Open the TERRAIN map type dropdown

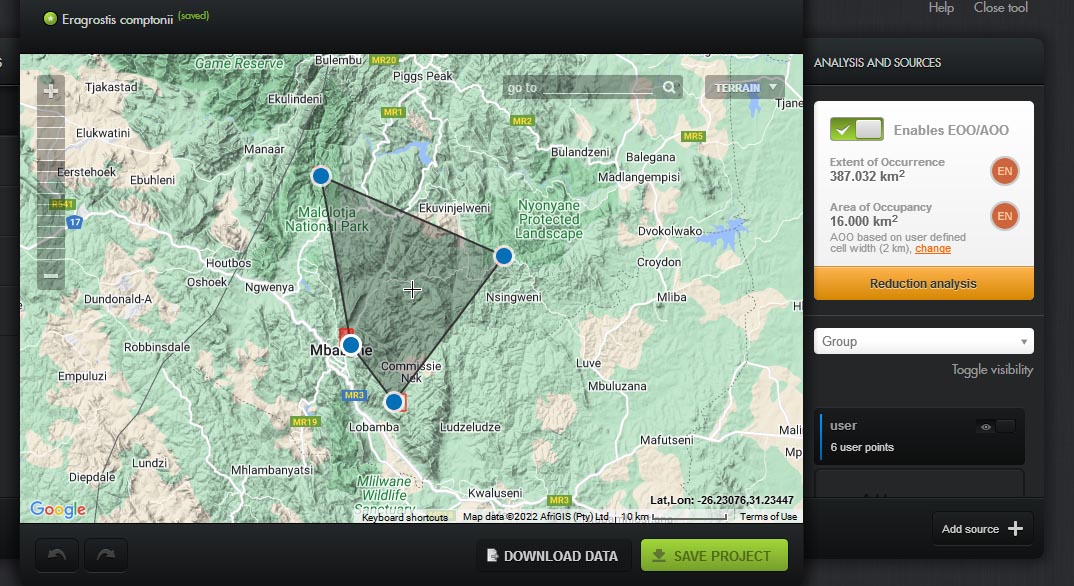point(744,87)
